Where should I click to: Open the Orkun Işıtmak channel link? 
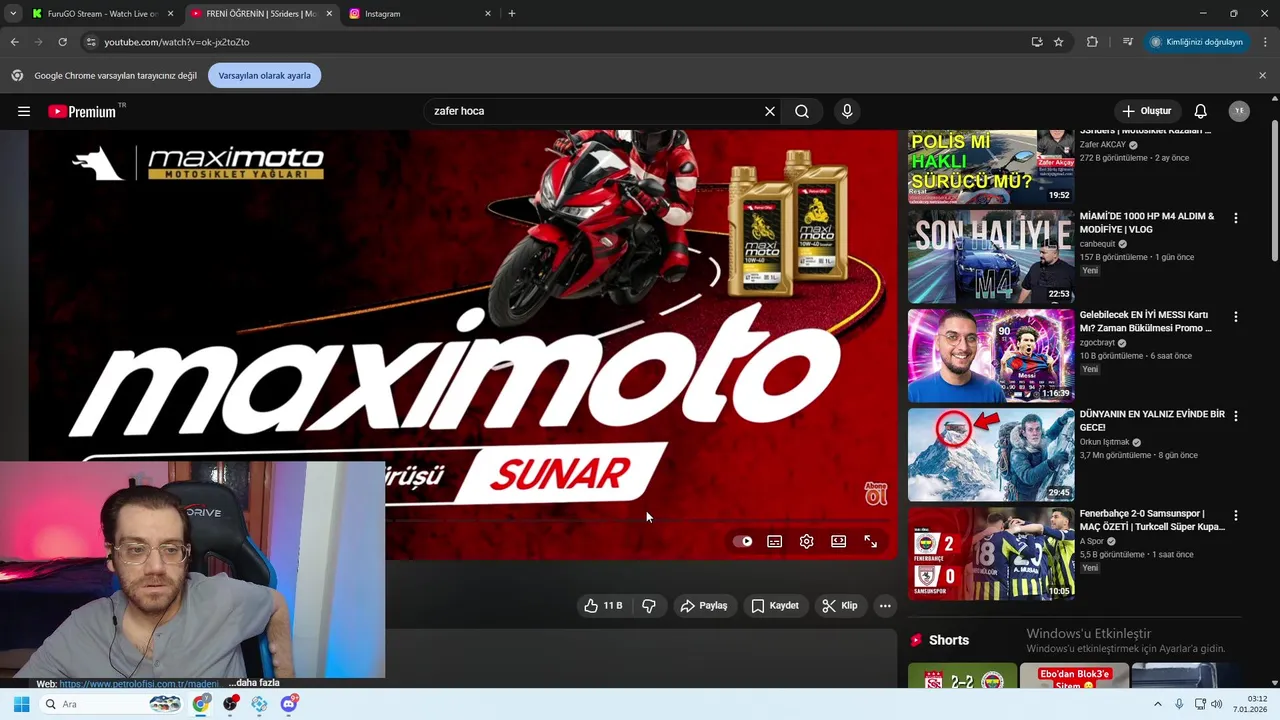click(x=1104, y=442)
